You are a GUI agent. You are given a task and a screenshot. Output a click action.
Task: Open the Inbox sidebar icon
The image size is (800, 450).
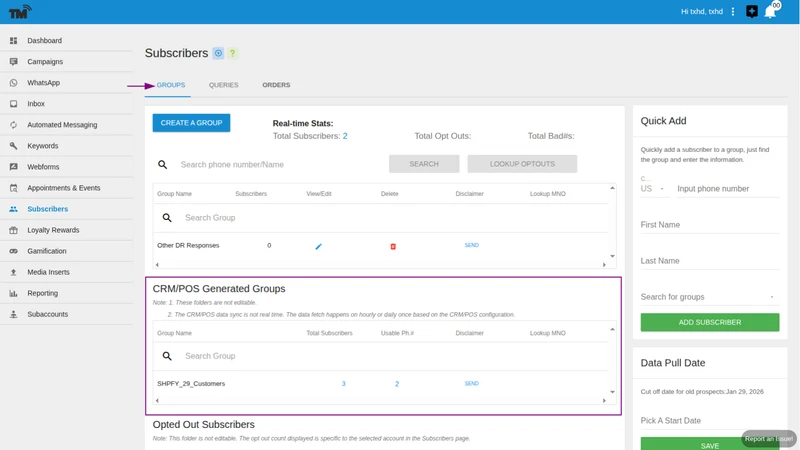[13, 104]
